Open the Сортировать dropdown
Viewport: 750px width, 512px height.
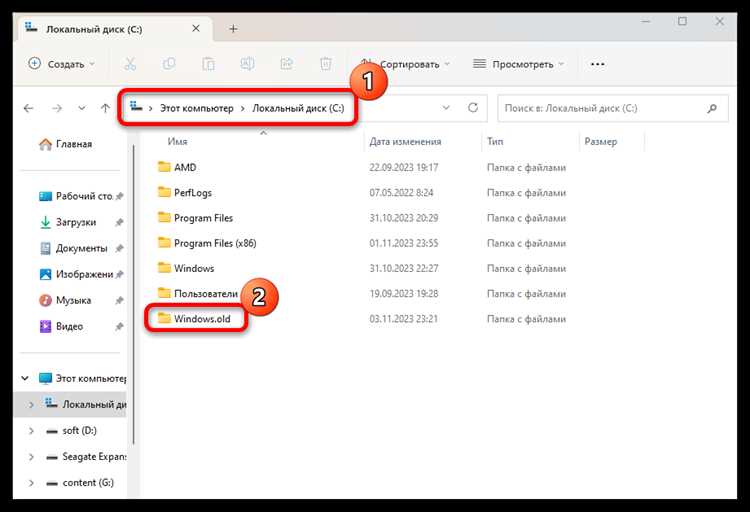pos(405,64)
